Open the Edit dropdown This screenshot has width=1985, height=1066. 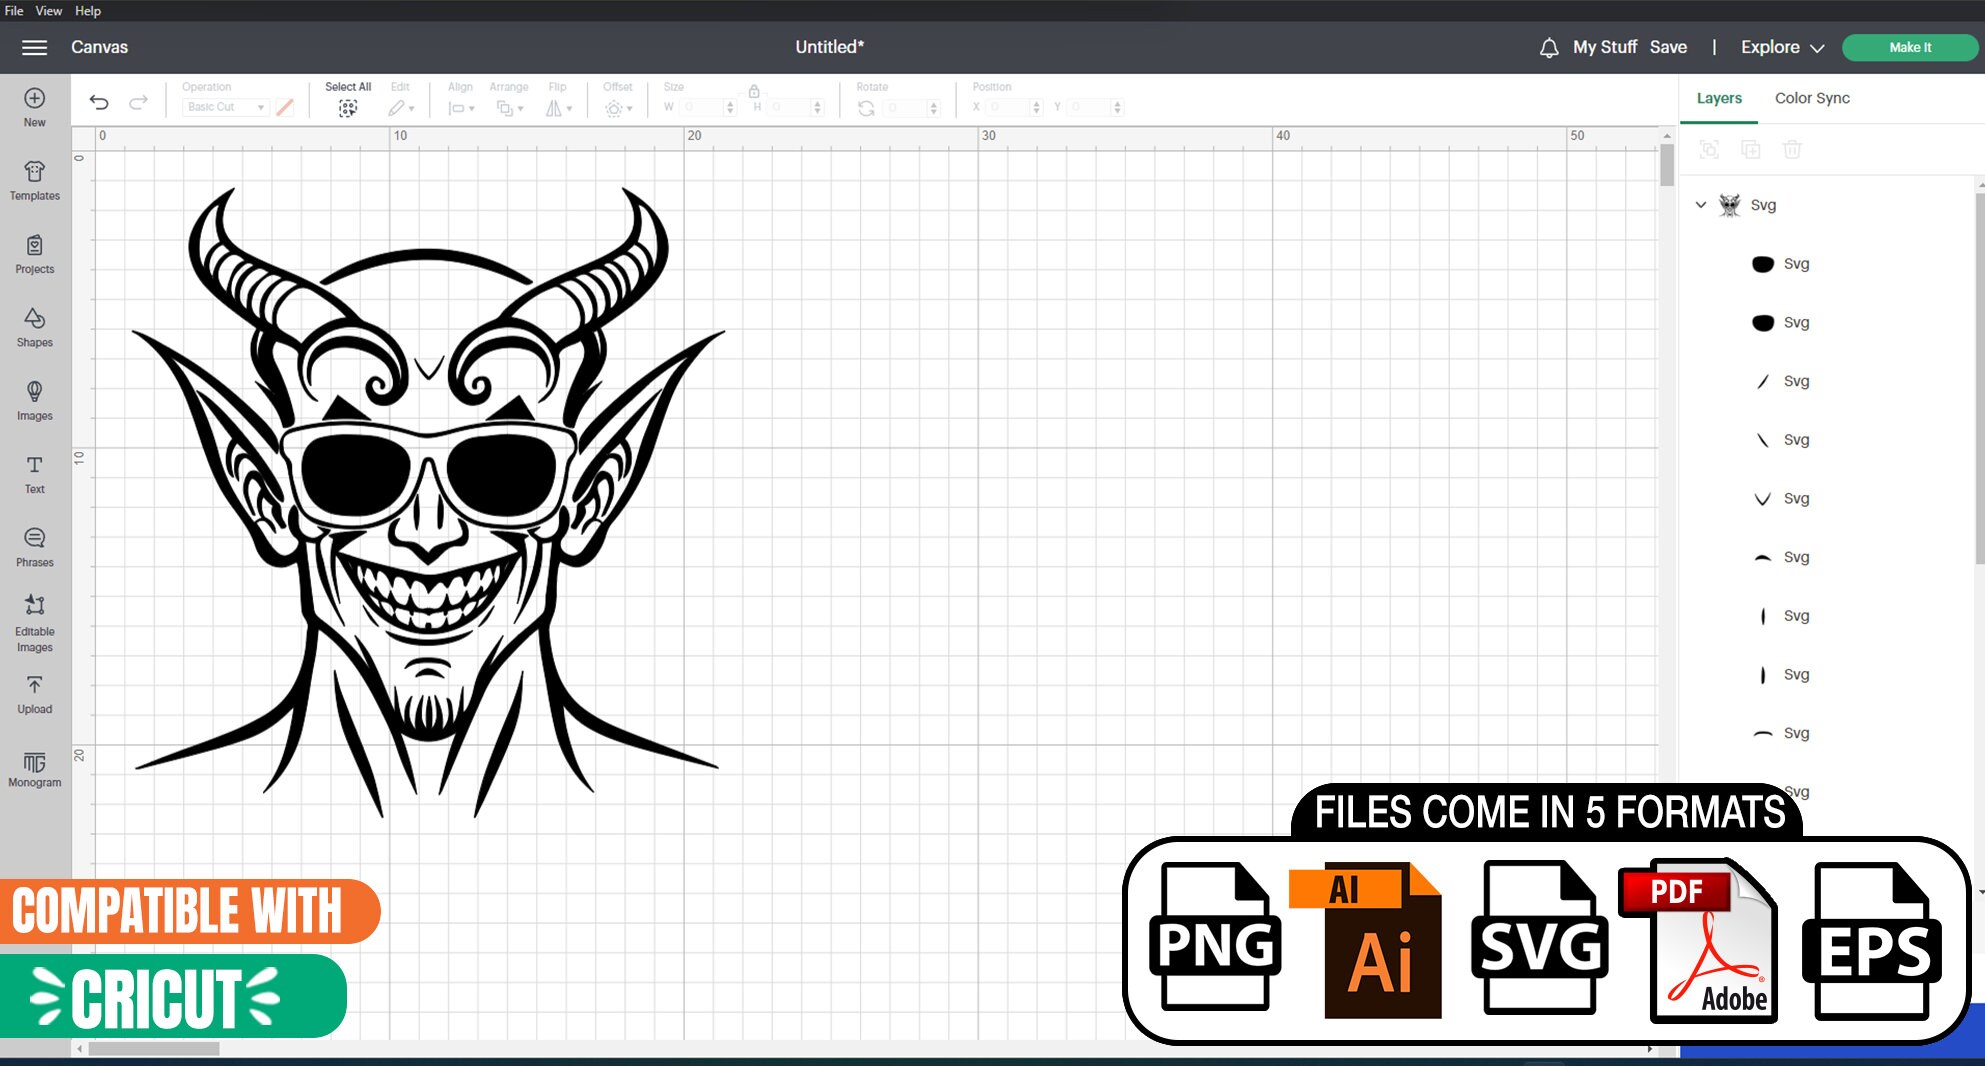(x=401, y=108)
